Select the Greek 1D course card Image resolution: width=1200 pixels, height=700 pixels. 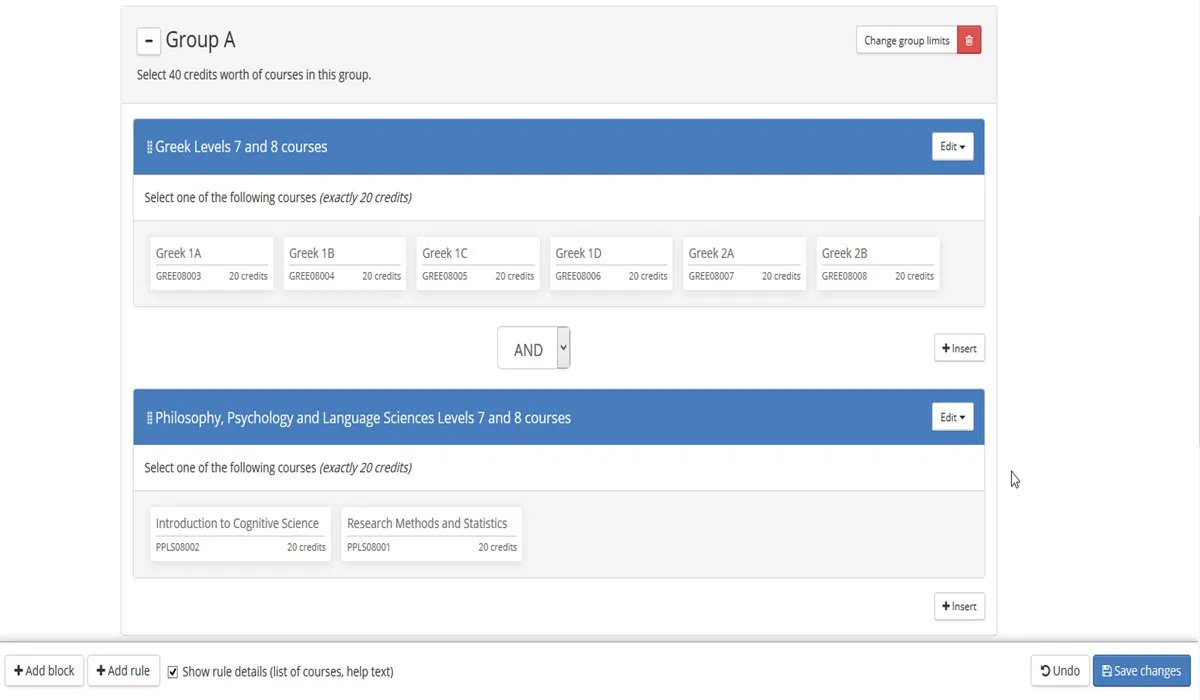(610, 262)
